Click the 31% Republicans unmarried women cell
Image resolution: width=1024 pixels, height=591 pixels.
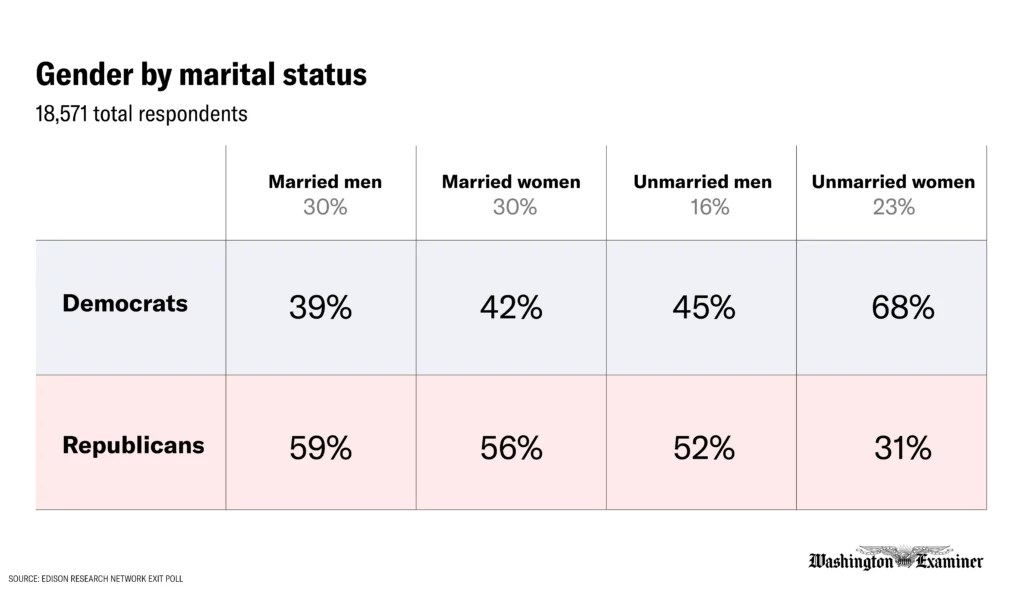(902, 448)
